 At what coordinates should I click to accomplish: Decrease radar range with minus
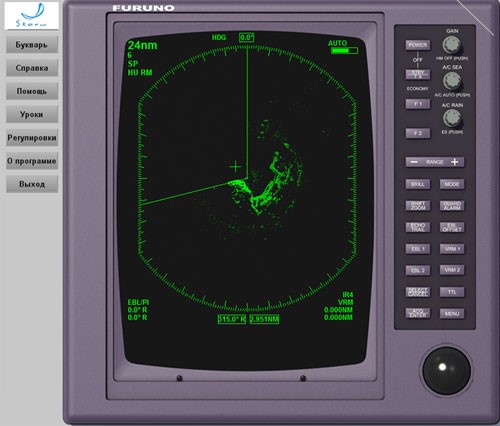point(414,162)
